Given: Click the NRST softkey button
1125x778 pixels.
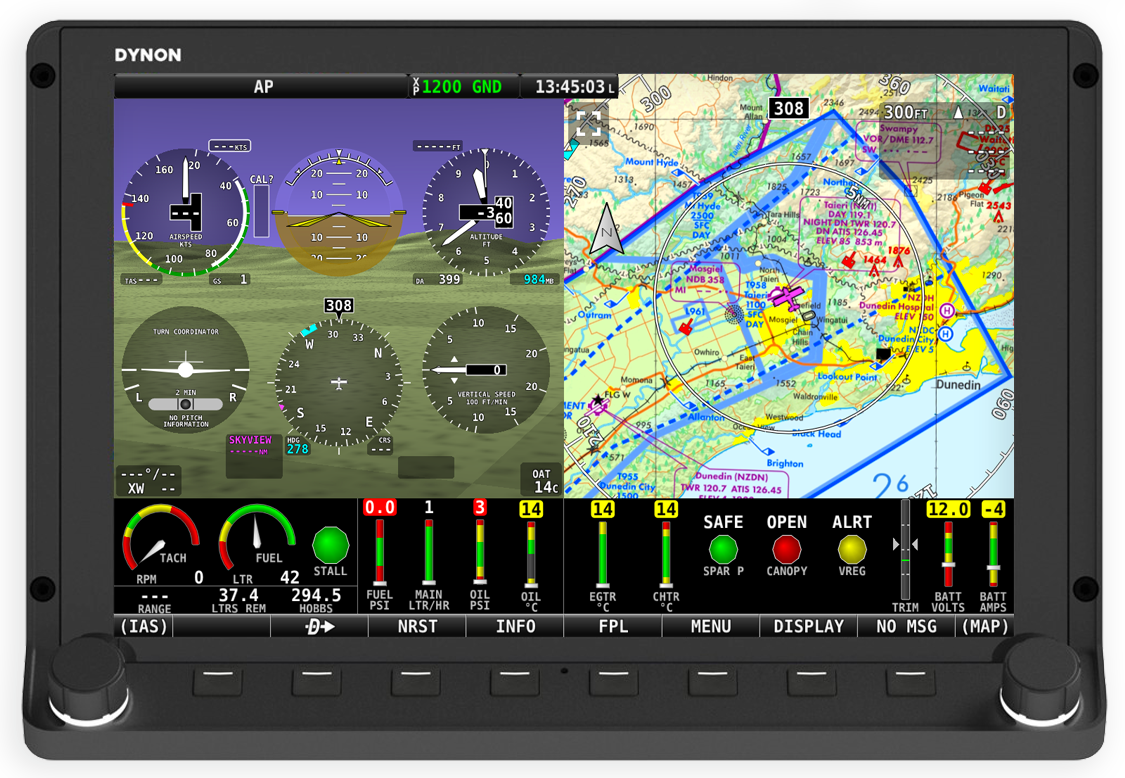Looking at the screenshot, I should 416,627.
